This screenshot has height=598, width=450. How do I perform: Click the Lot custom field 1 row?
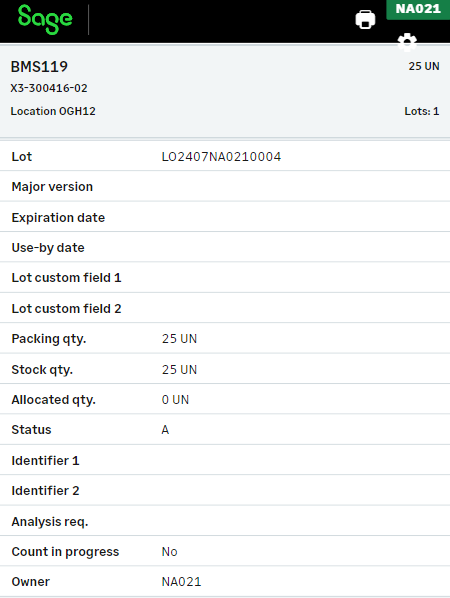click(225, 278)
